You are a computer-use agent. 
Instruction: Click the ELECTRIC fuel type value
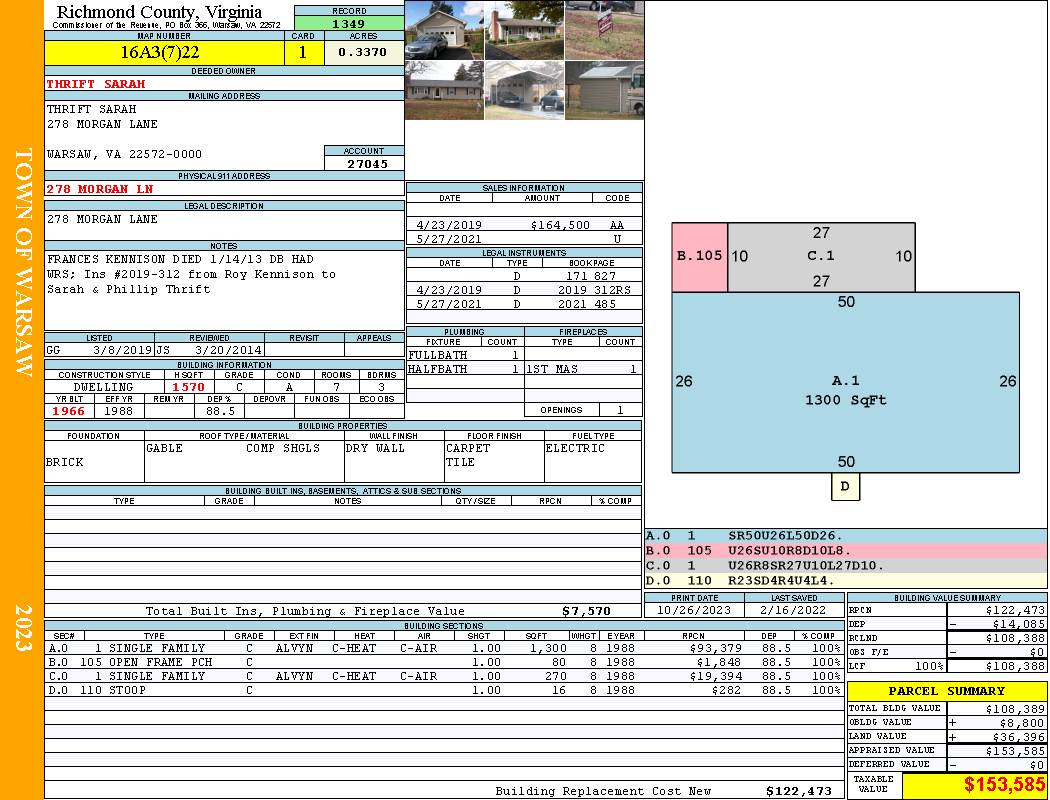(575, 448)
